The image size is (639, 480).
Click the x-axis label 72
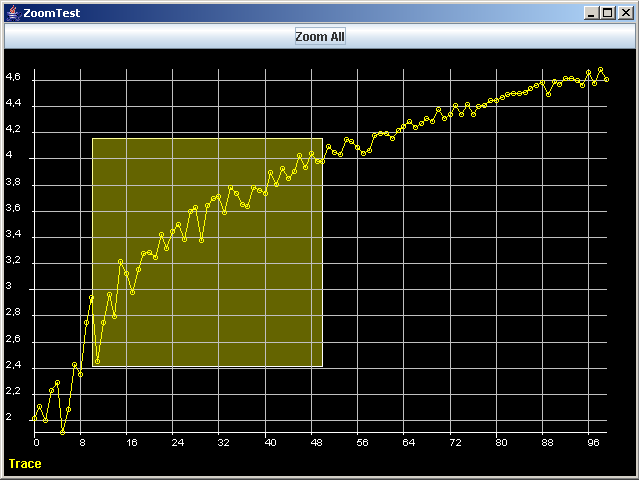[455, 442]
